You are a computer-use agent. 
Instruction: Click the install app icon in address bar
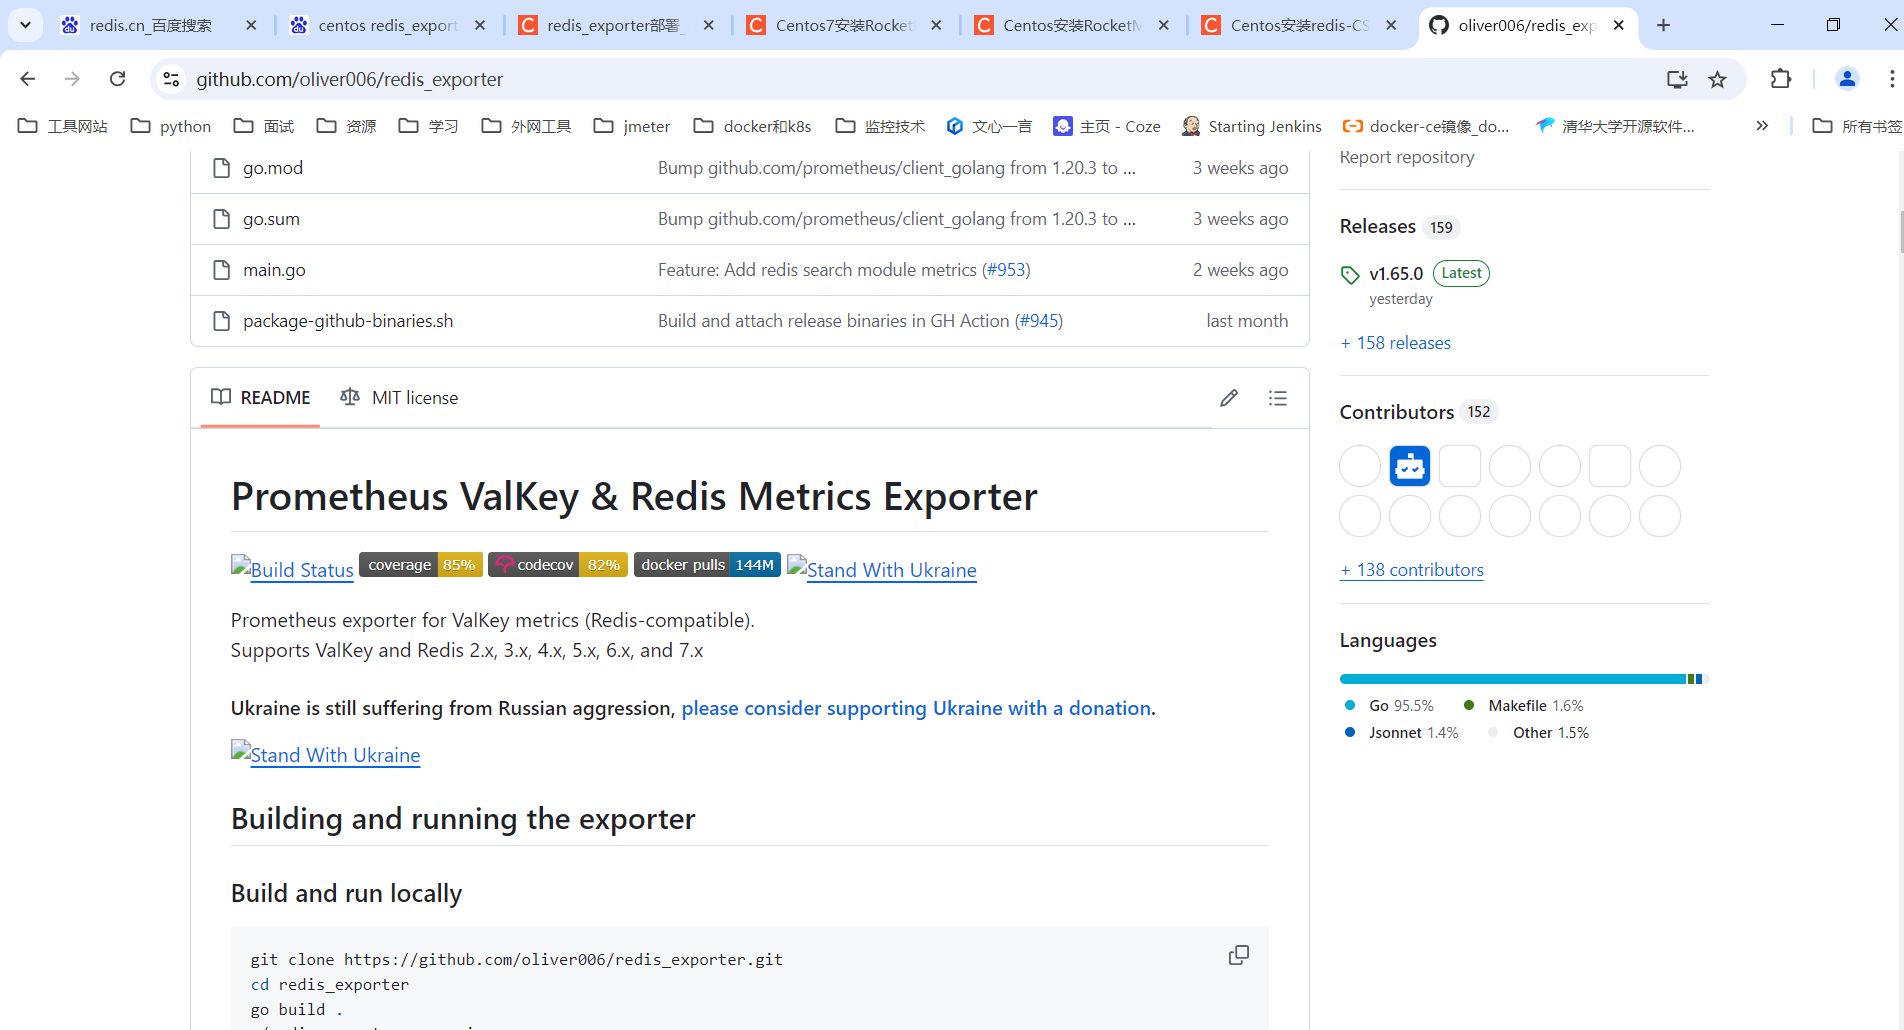pos(1677,79)
